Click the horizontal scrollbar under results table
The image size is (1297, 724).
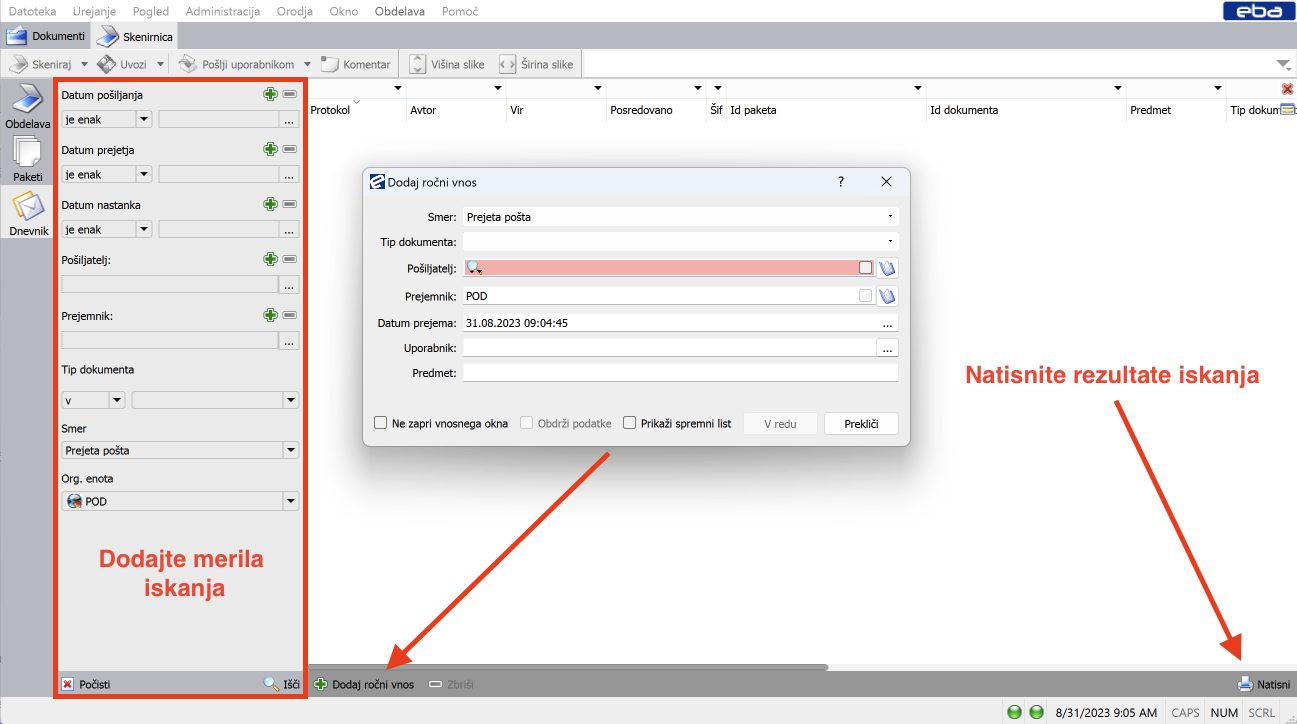point(568,667)
